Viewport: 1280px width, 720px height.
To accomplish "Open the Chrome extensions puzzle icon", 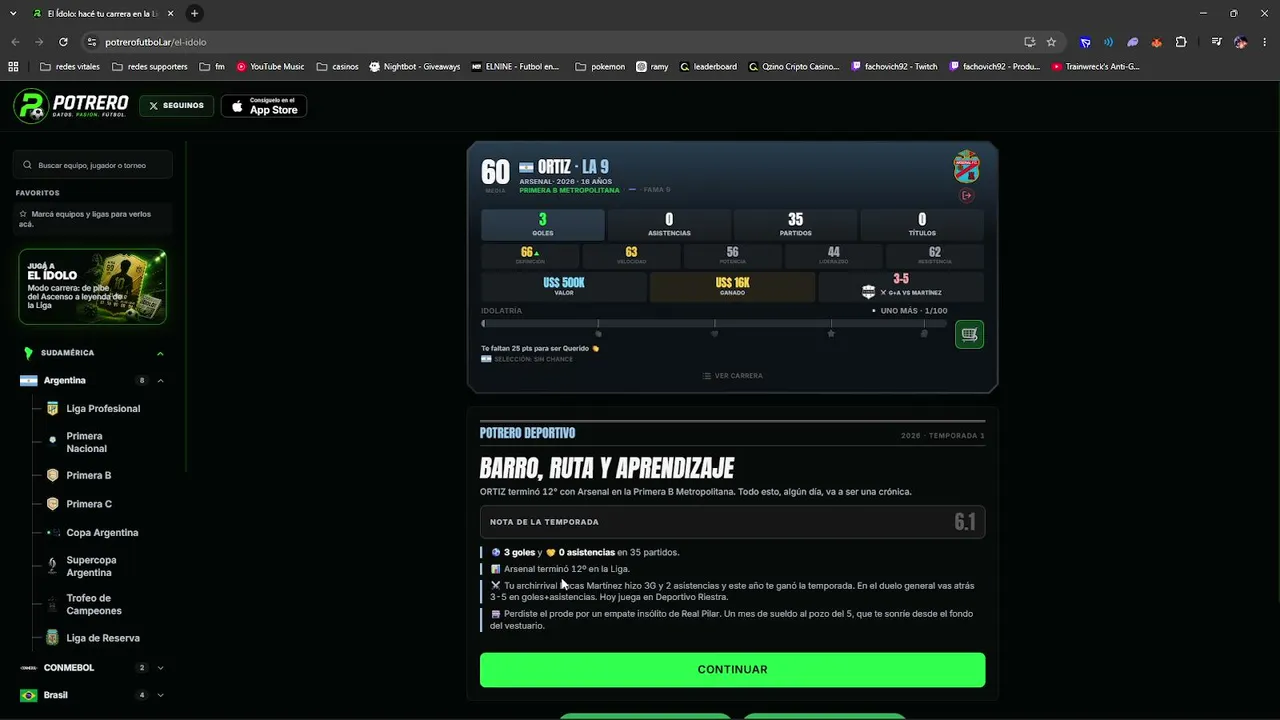I will [x=1181, y=42].
